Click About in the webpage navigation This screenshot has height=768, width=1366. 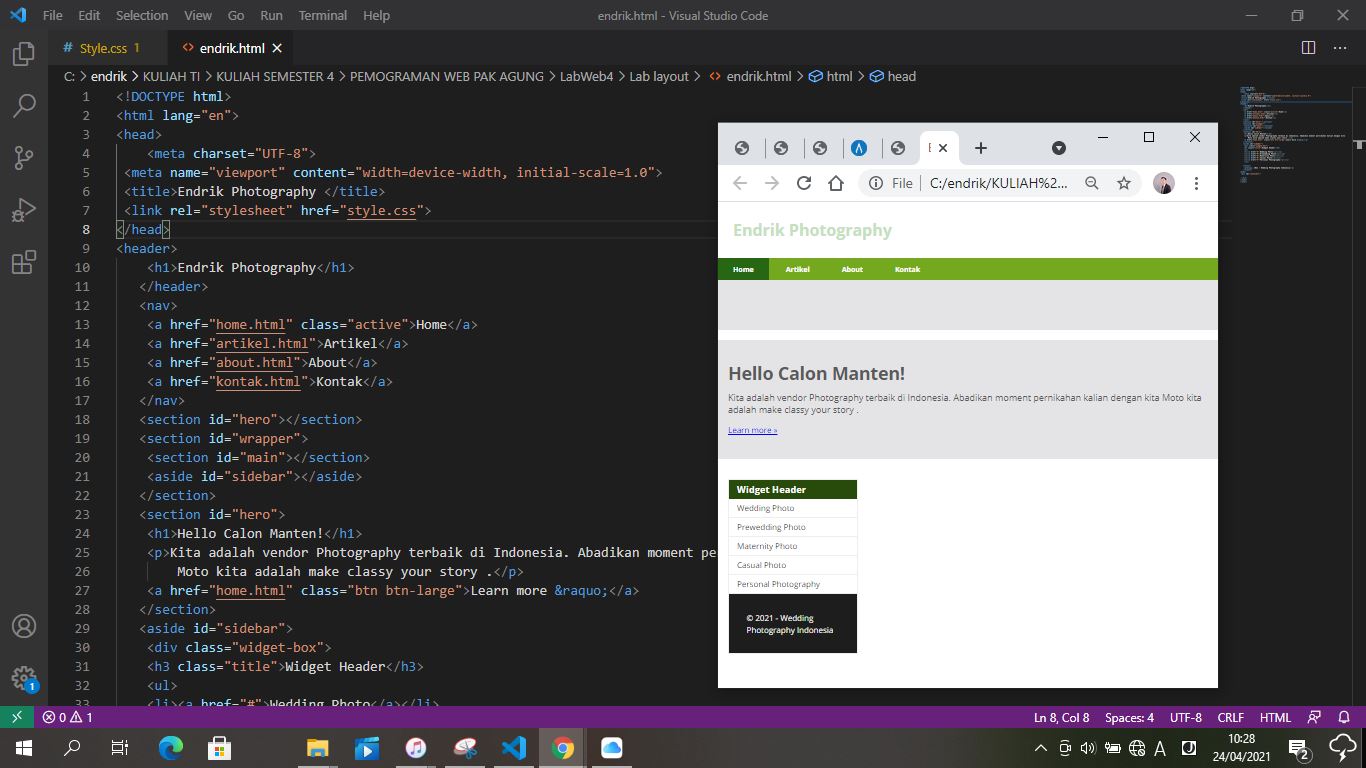point(852,269)
